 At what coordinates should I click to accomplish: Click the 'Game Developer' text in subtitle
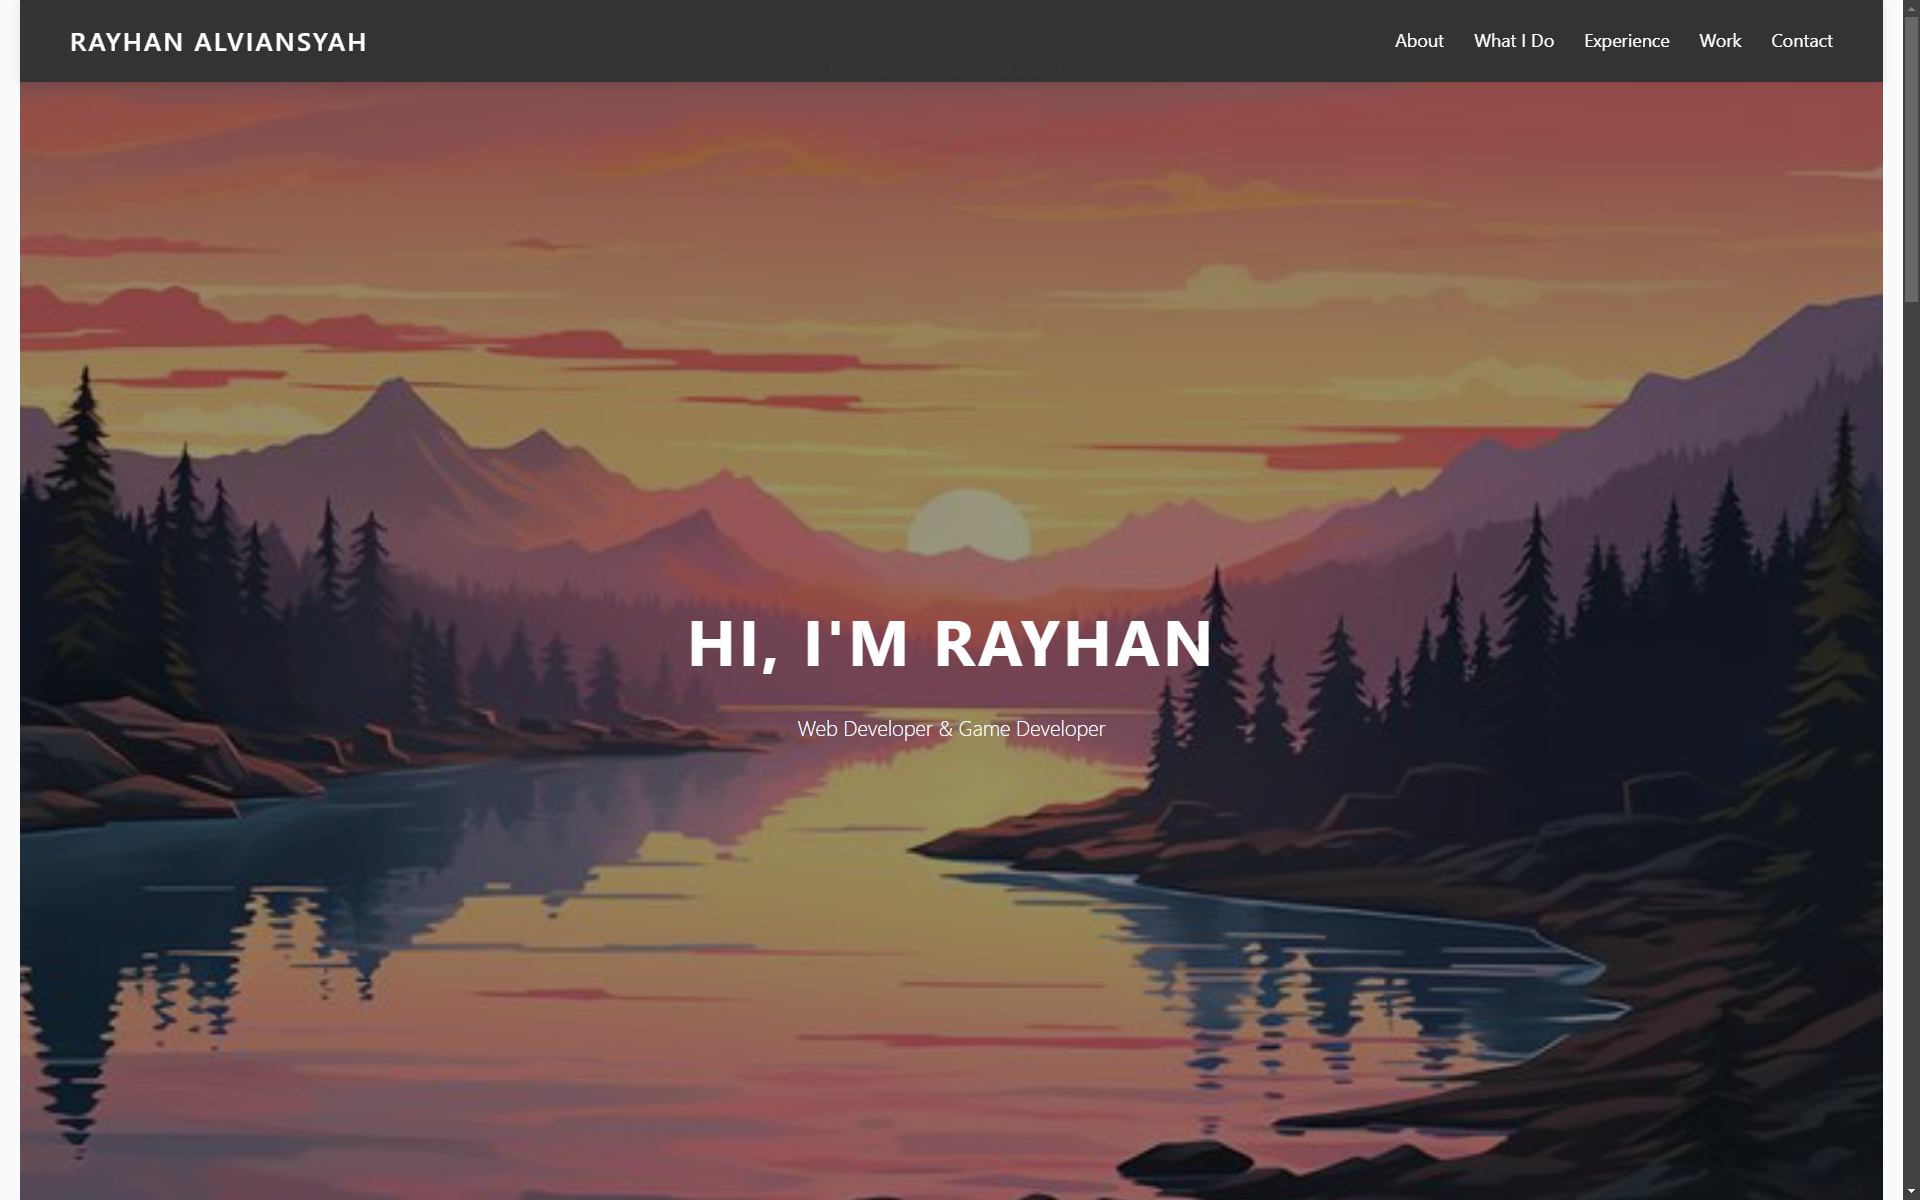pos(1031,729)
